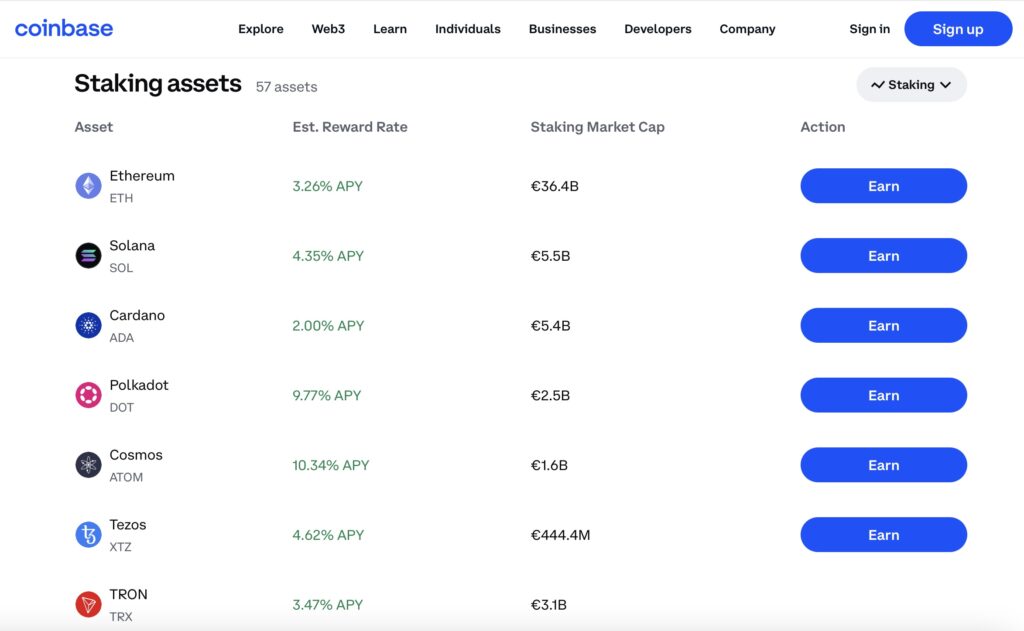Click Earn for Cardano

(x=884, y=325)
